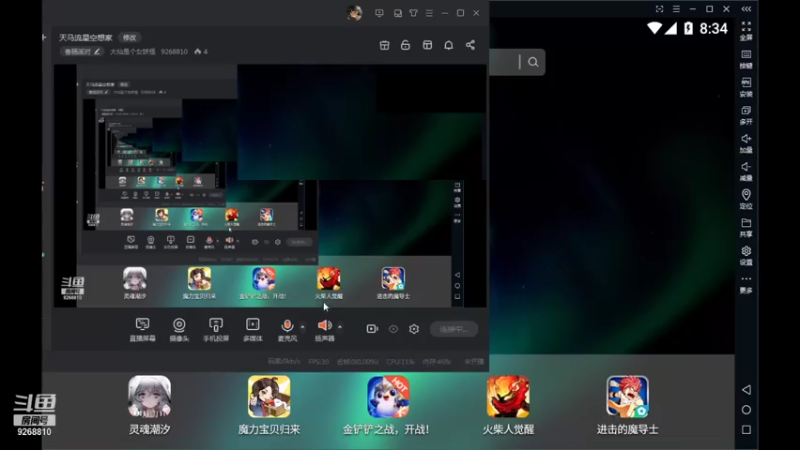The height and width of the screenshot is (450, 800).
Task: Click the emulator search magnifier
Action: pos(533,62)
